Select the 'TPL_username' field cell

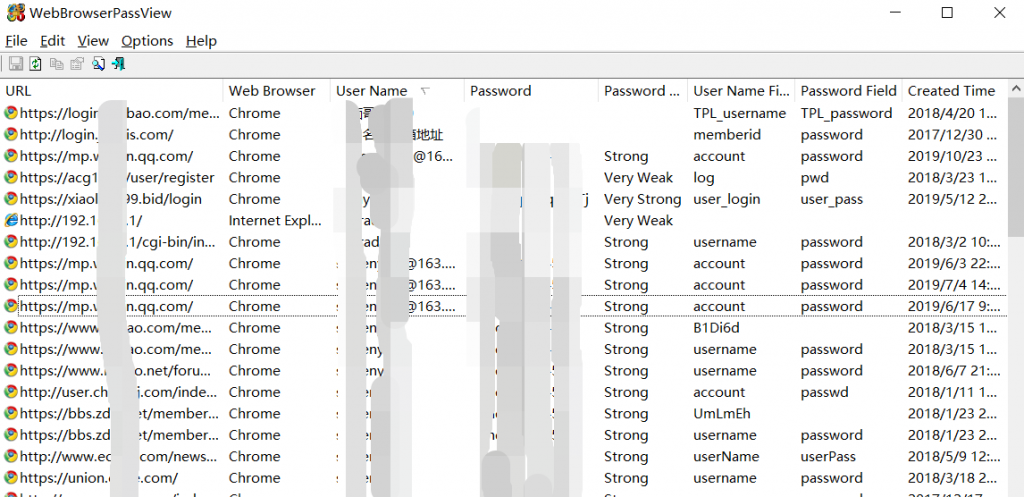739,114
